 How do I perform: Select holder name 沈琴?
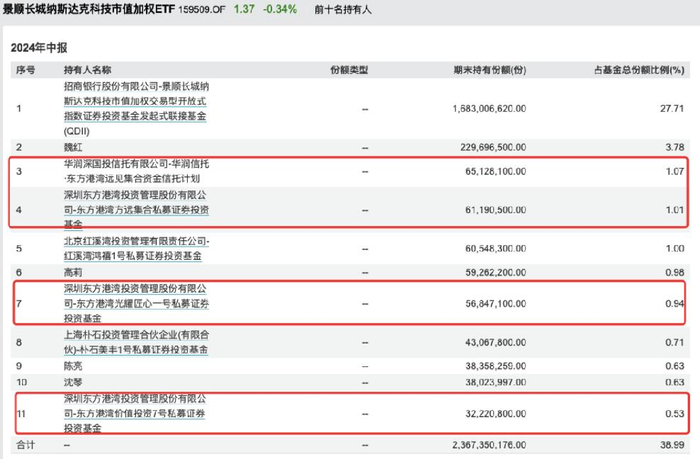pyautogui.click(x=73, y=382)
